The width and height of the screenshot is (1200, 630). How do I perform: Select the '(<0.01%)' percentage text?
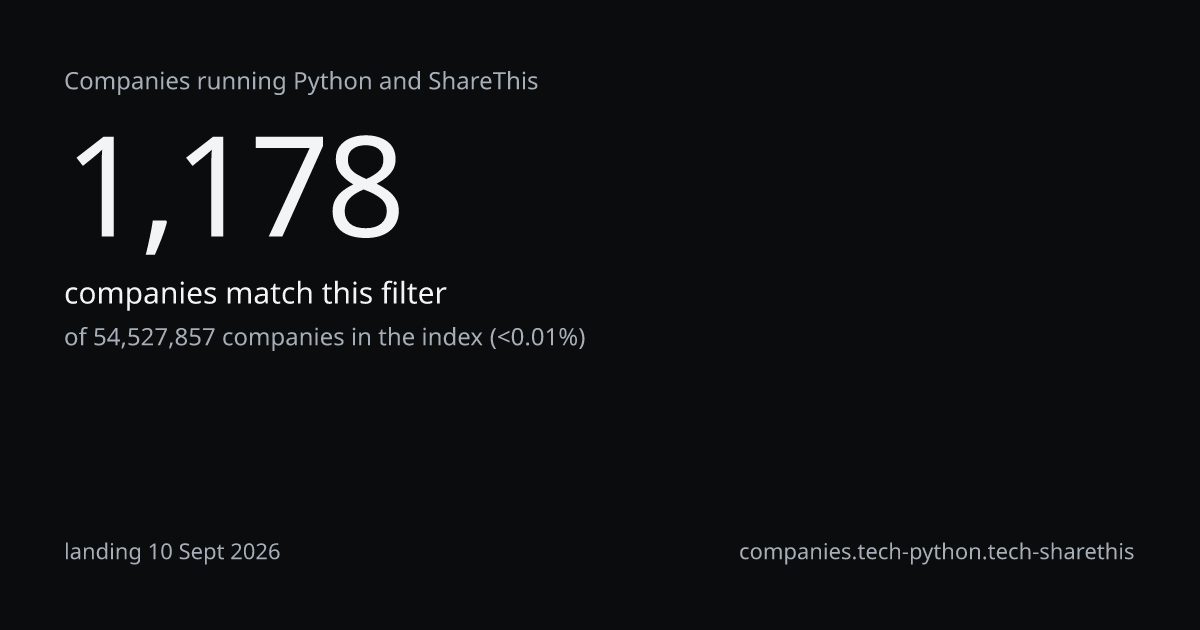click(x=537, y=338)
